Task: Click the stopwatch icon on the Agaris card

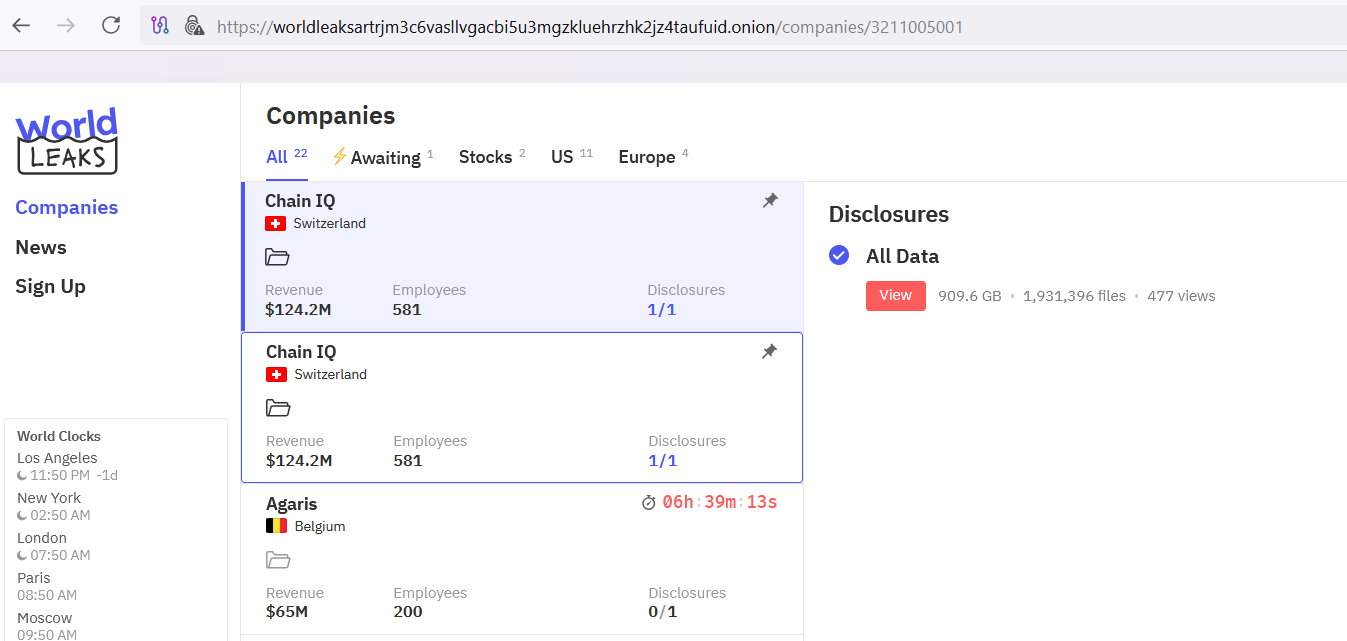Action: coord(648,502)
